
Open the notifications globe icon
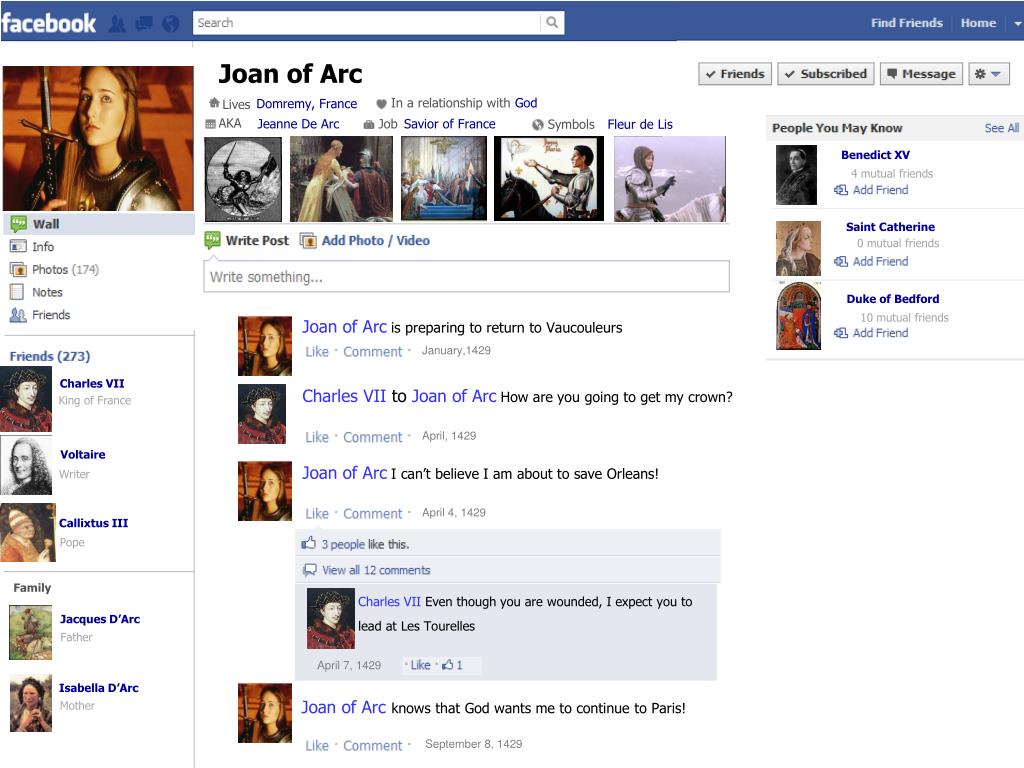click(170, 24)
